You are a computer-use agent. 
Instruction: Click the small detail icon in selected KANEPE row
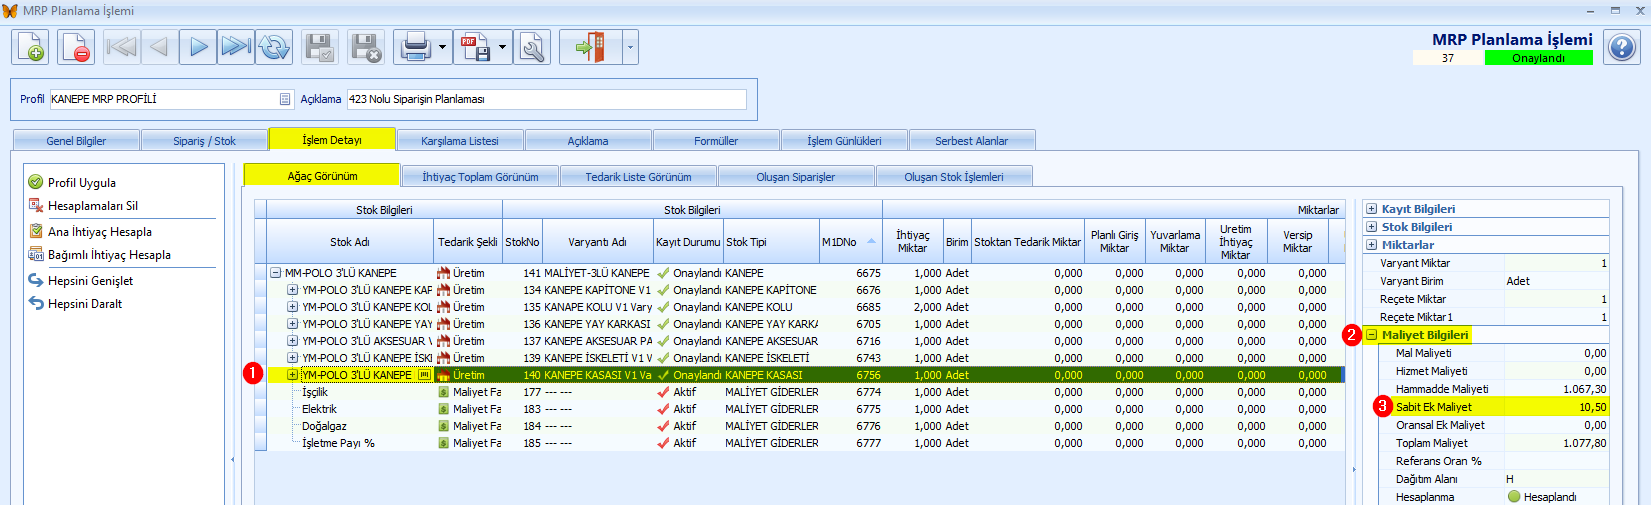pos(424,375)
